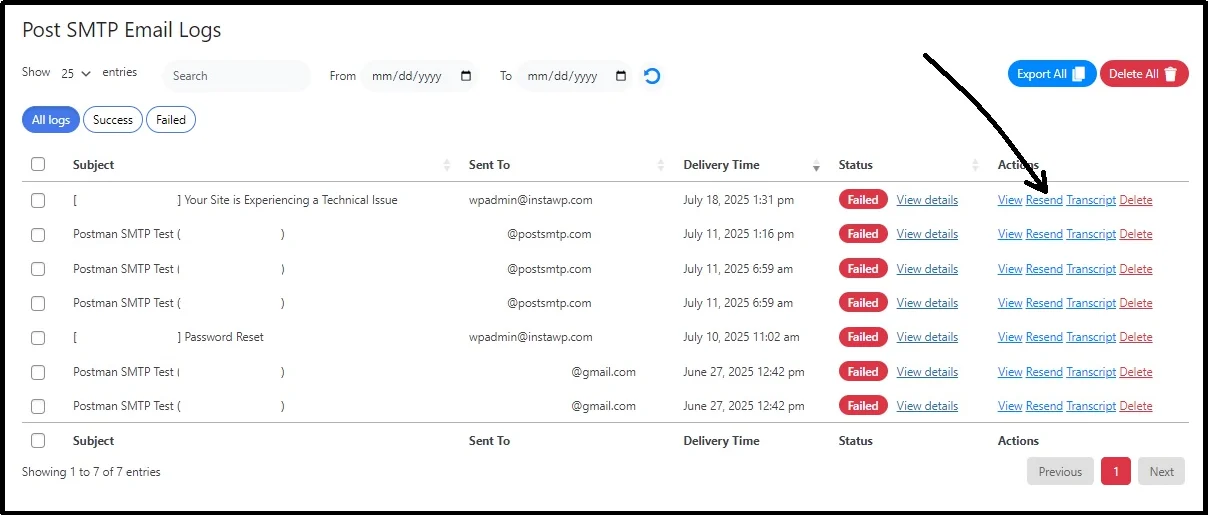Sort by Delivery Time column arrows
The width and height of the screenshot is (1208, 515).
(x=816, y=165)
